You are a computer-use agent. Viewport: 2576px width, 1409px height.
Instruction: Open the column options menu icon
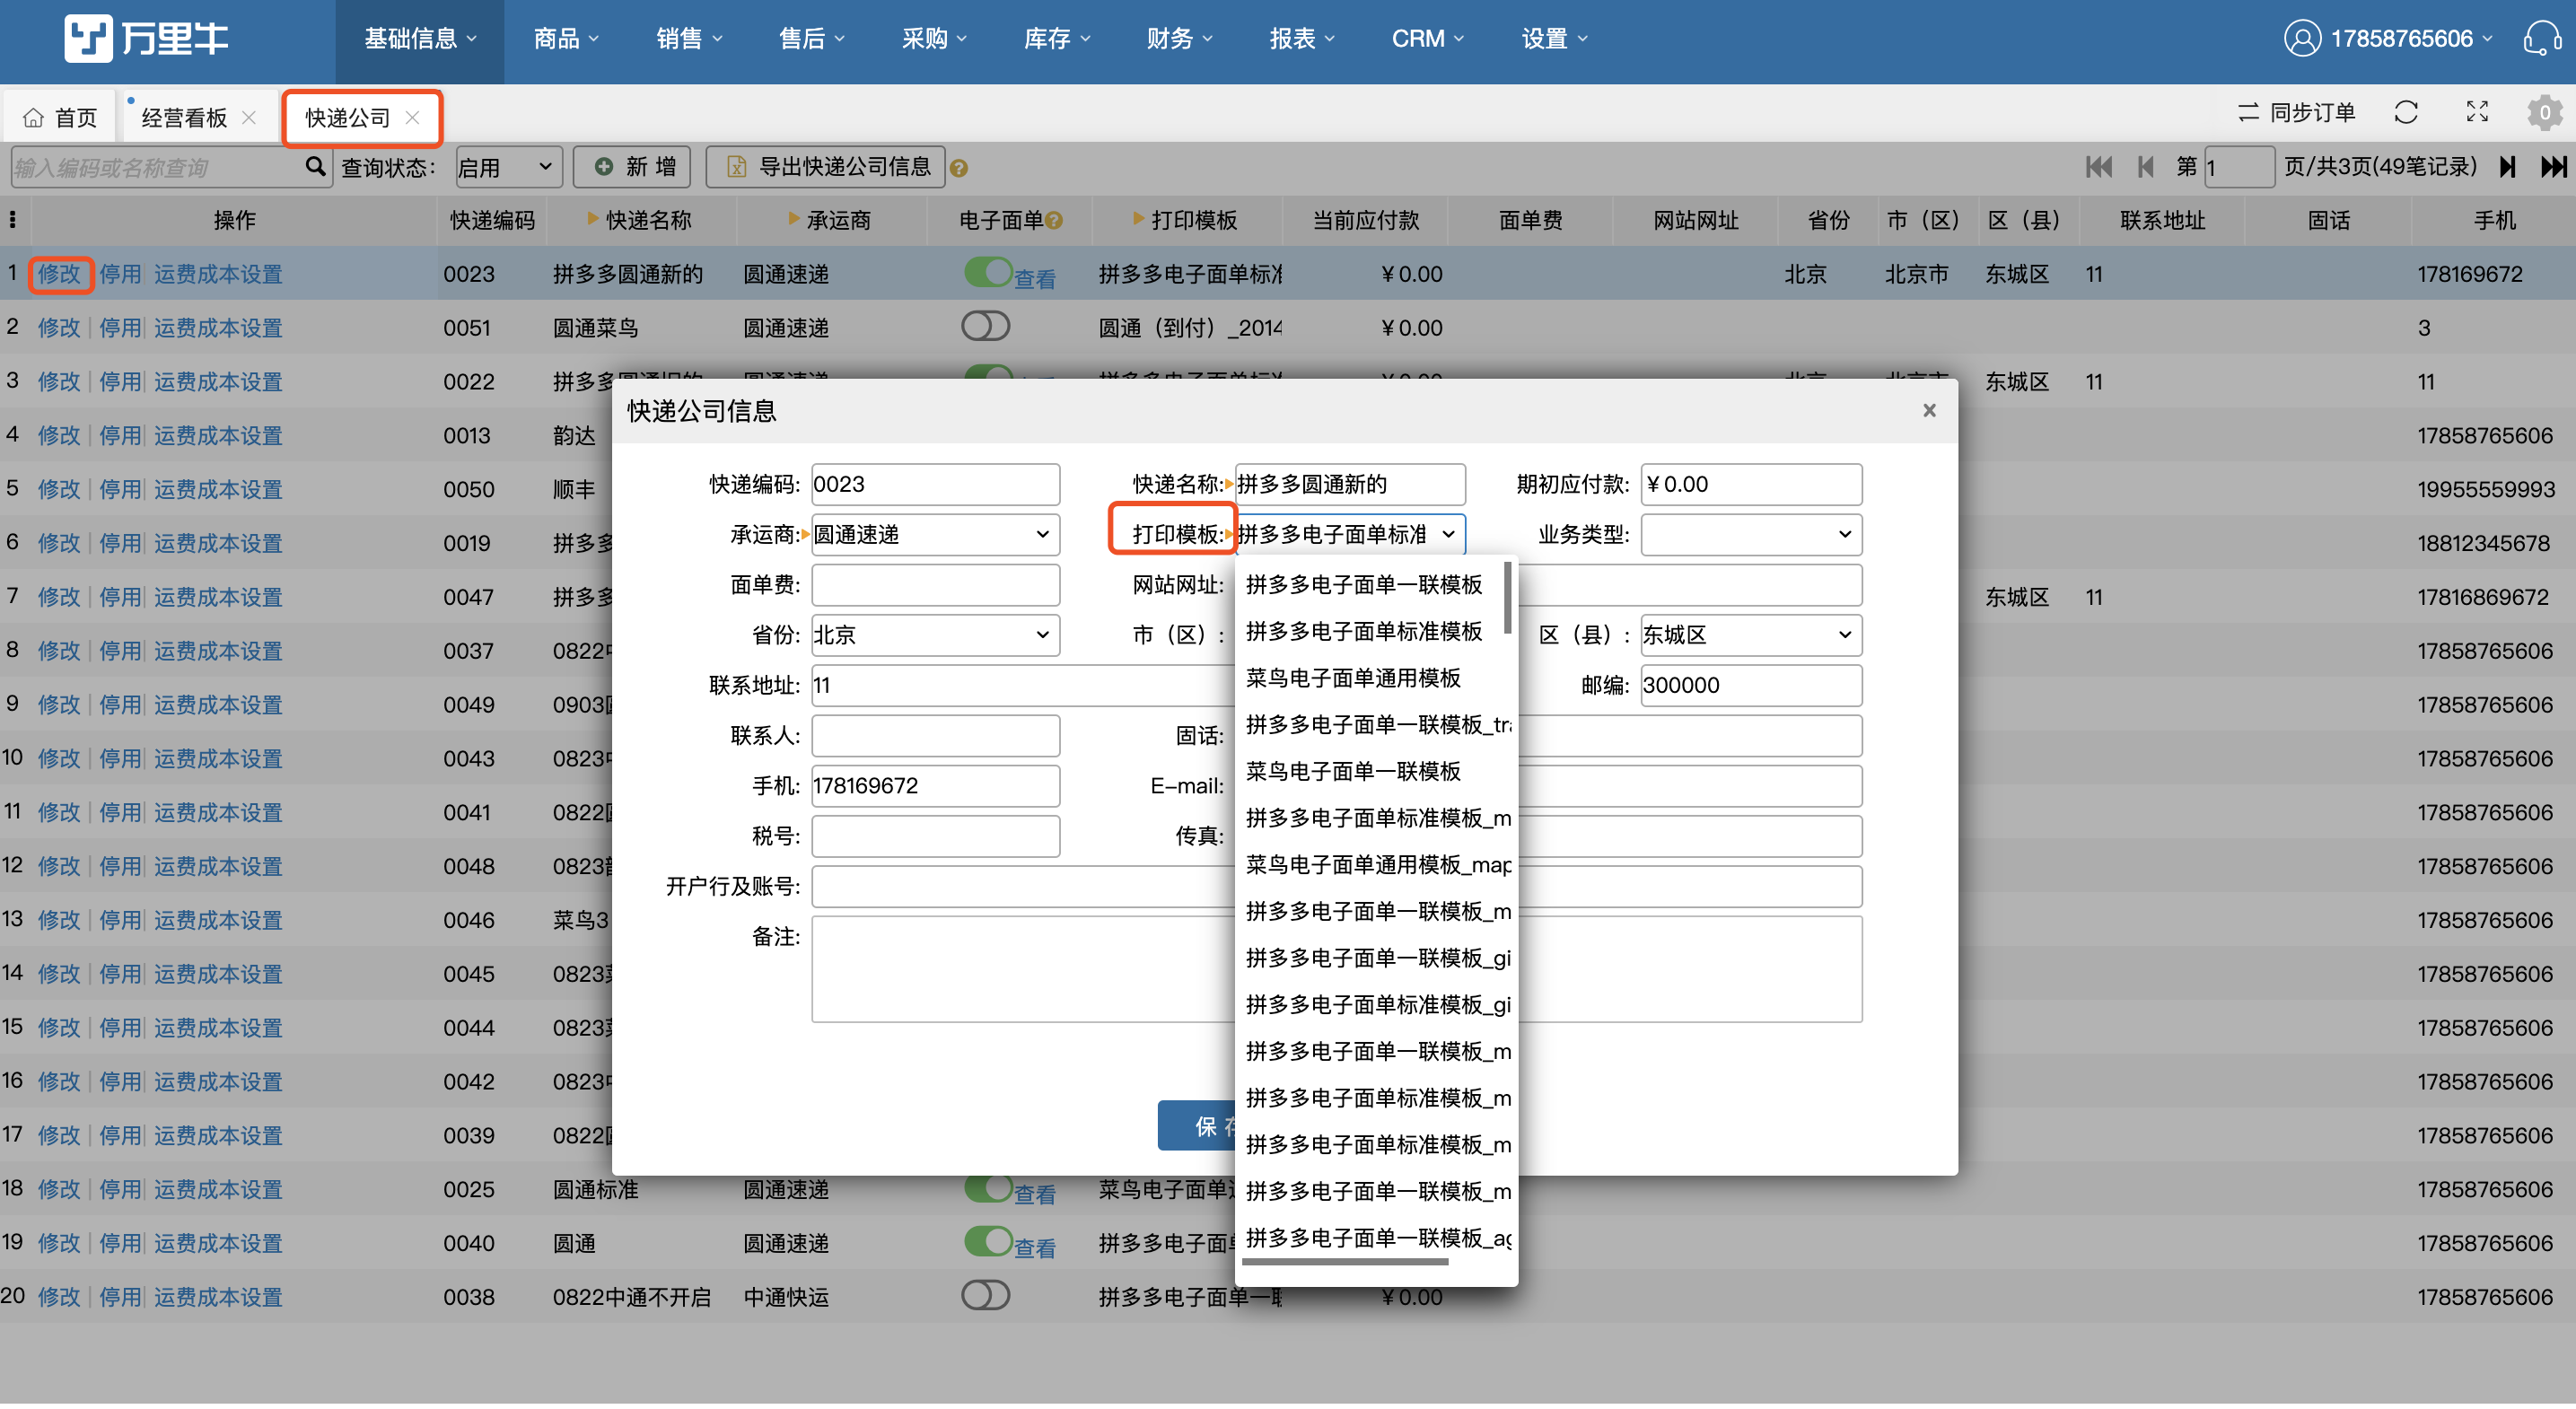[x=12, y=219]
